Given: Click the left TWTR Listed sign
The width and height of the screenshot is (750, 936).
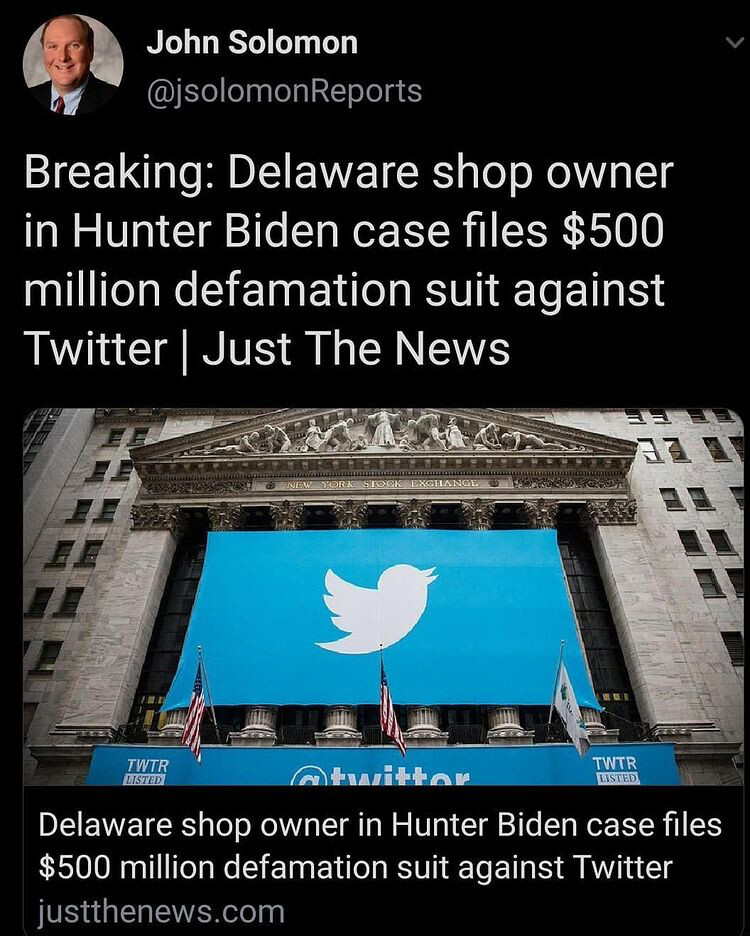Looking at the screenshot, I should 146,771.
